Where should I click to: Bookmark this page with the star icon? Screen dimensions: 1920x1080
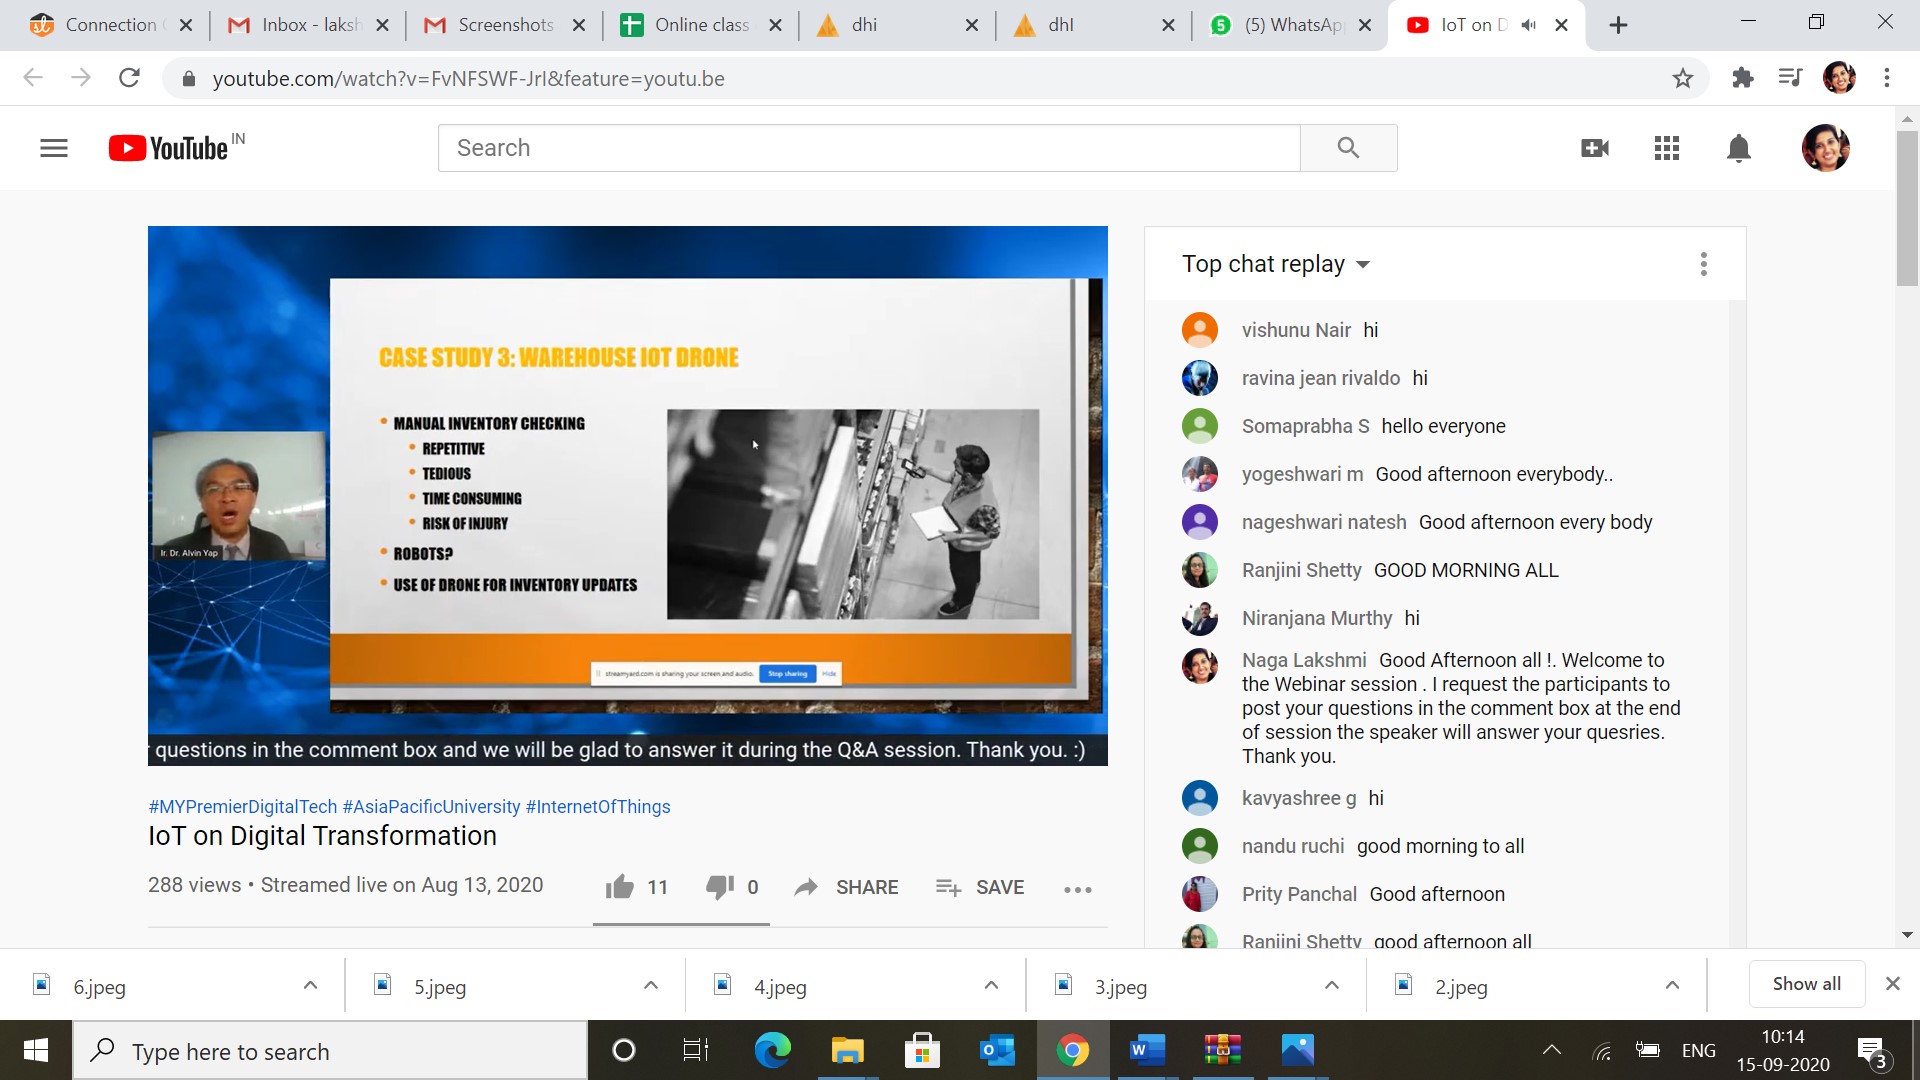pos(1683,78)
